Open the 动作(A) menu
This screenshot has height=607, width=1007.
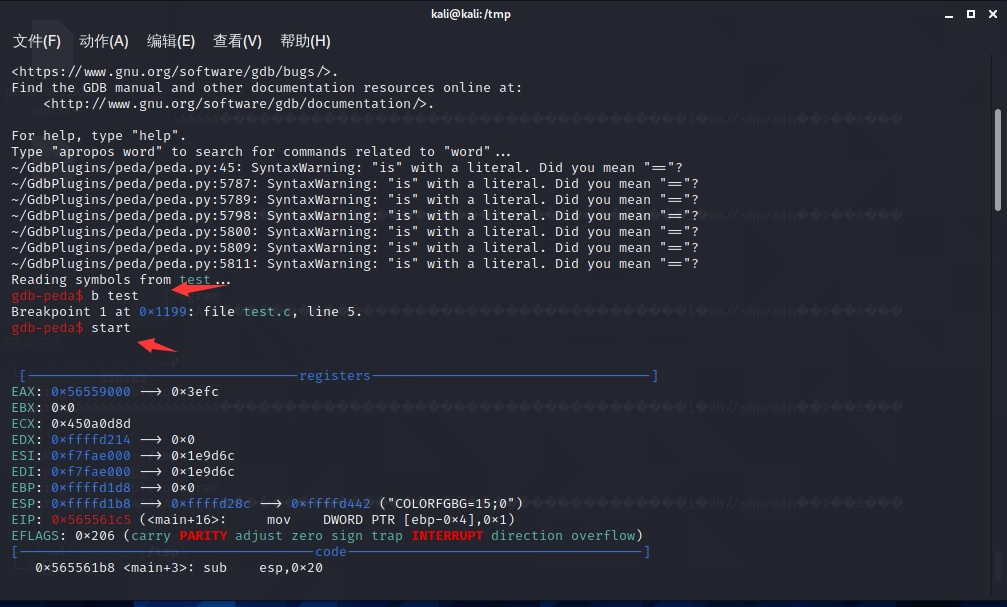[104, 41]
